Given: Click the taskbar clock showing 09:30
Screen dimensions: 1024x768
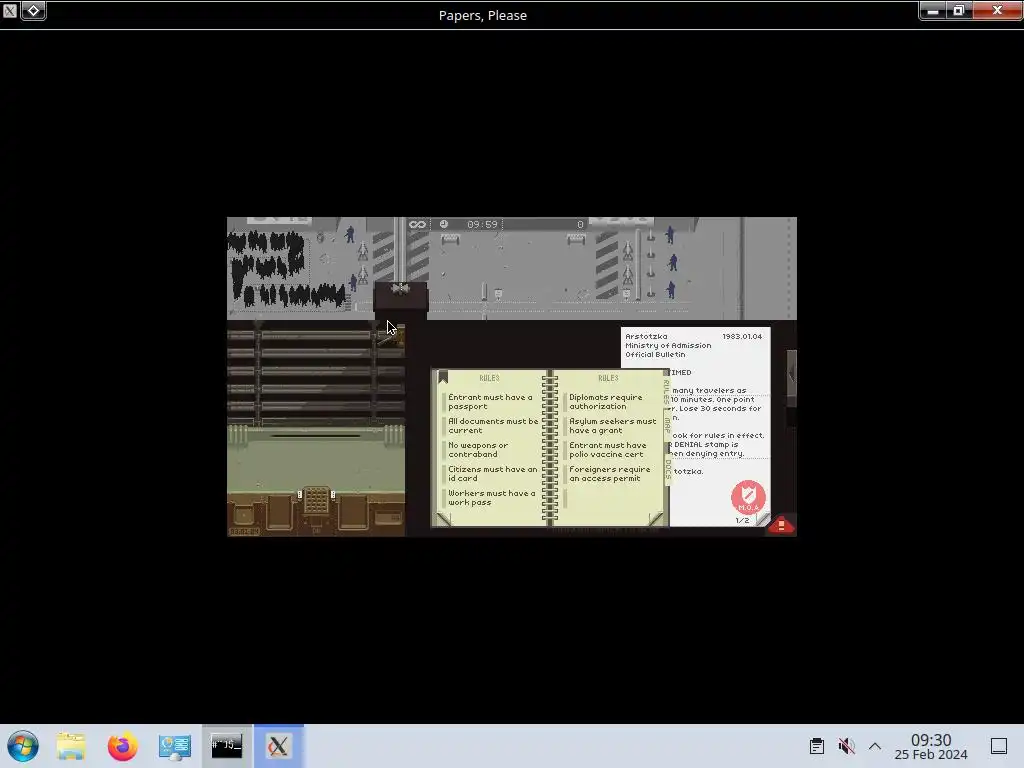Looking at the screenshot, I should 931,740.
